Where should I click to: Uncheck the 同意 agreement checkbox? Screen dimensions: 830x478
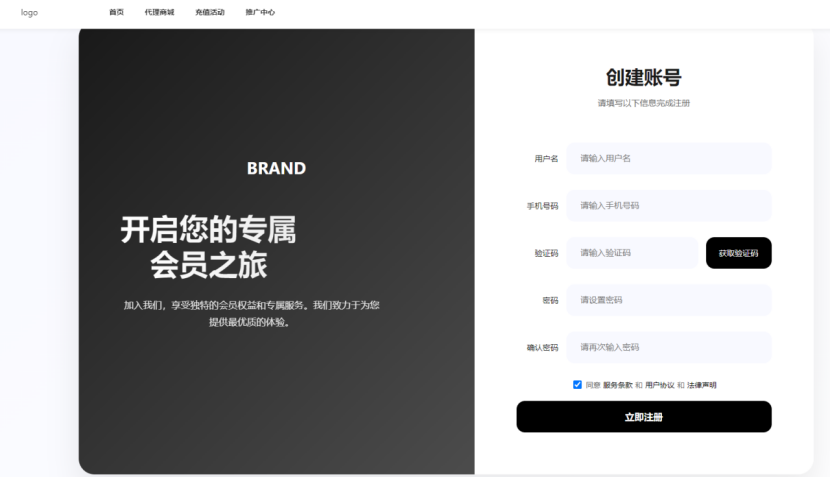click(x=577, y=384)
